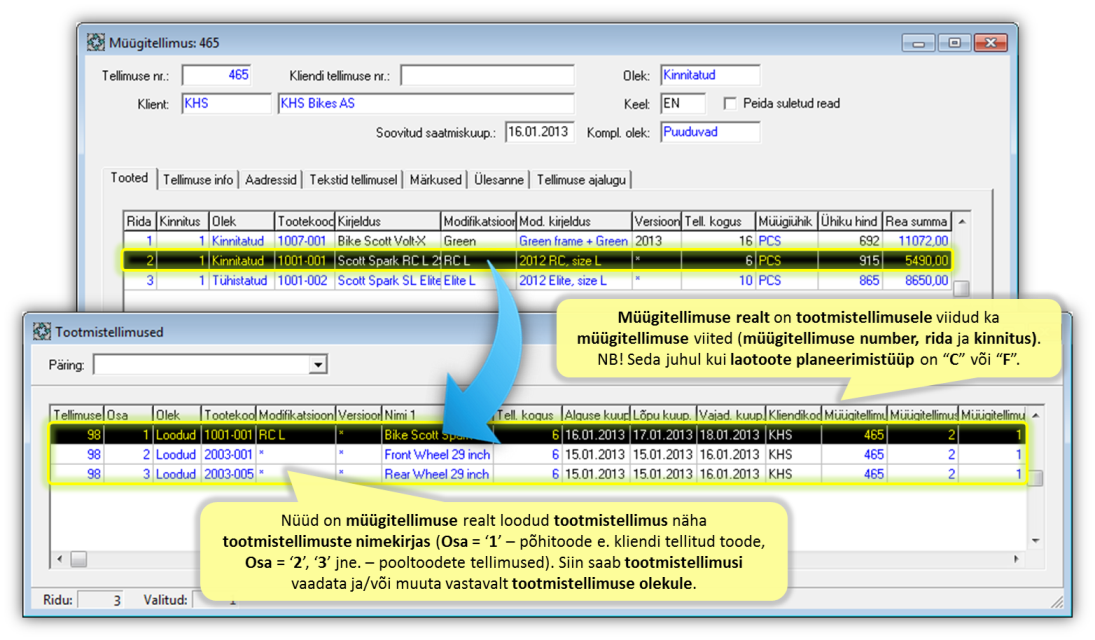The image size is (1095, 640).
Task: Minimize the Müügitellimus window
Action: [918, 43]
